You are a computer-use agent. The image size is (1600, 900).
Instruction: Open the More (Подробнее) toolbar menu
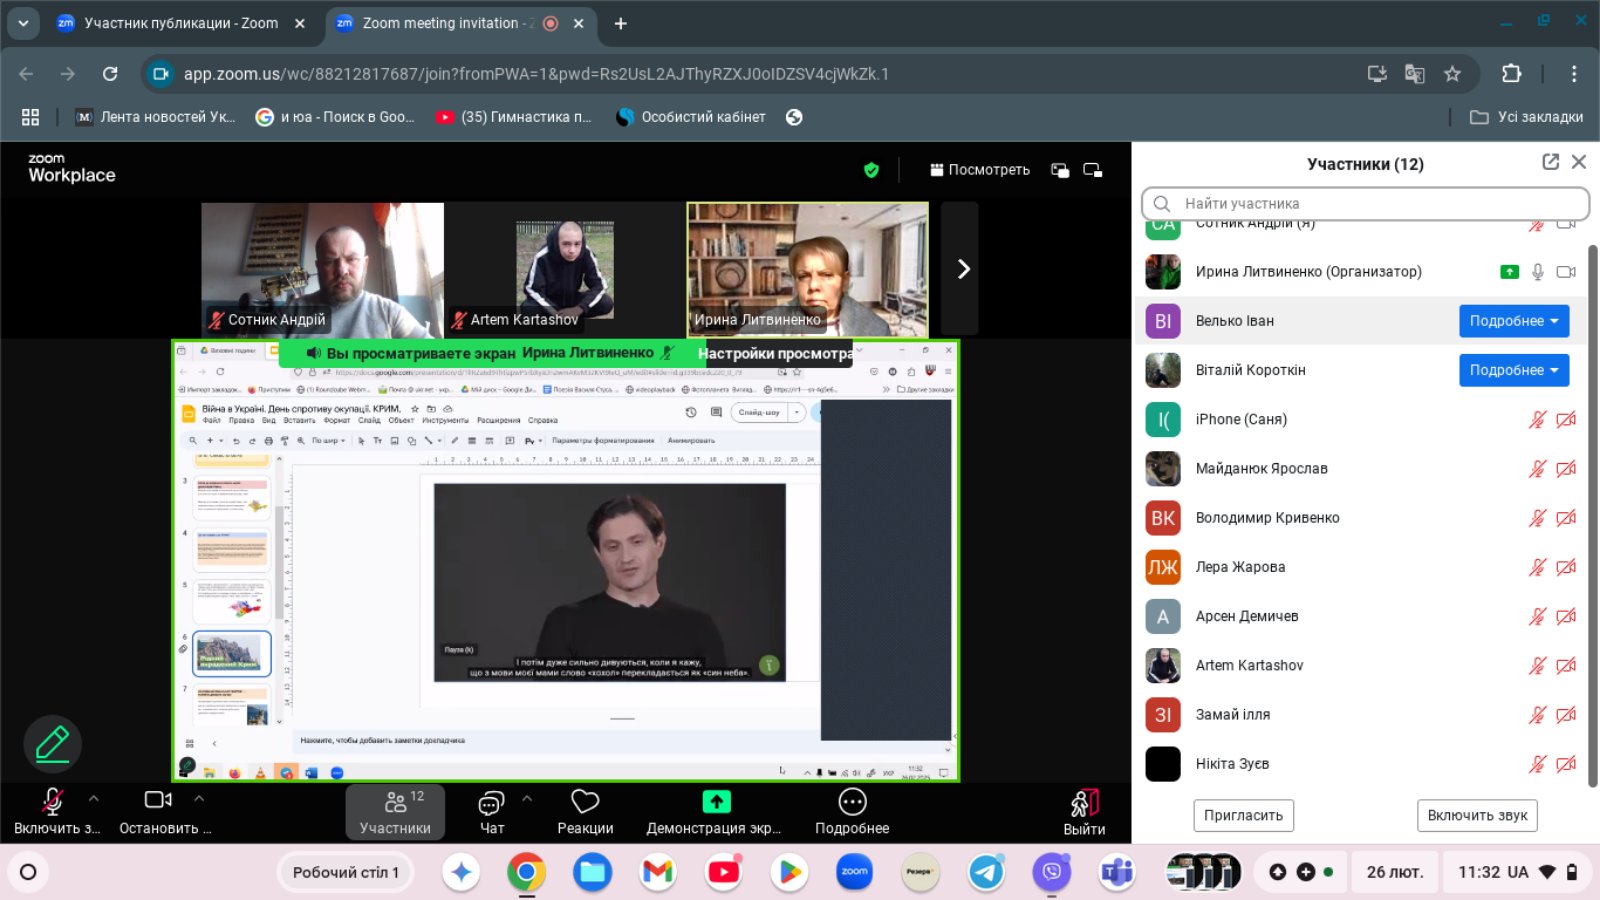coord(852,812)
